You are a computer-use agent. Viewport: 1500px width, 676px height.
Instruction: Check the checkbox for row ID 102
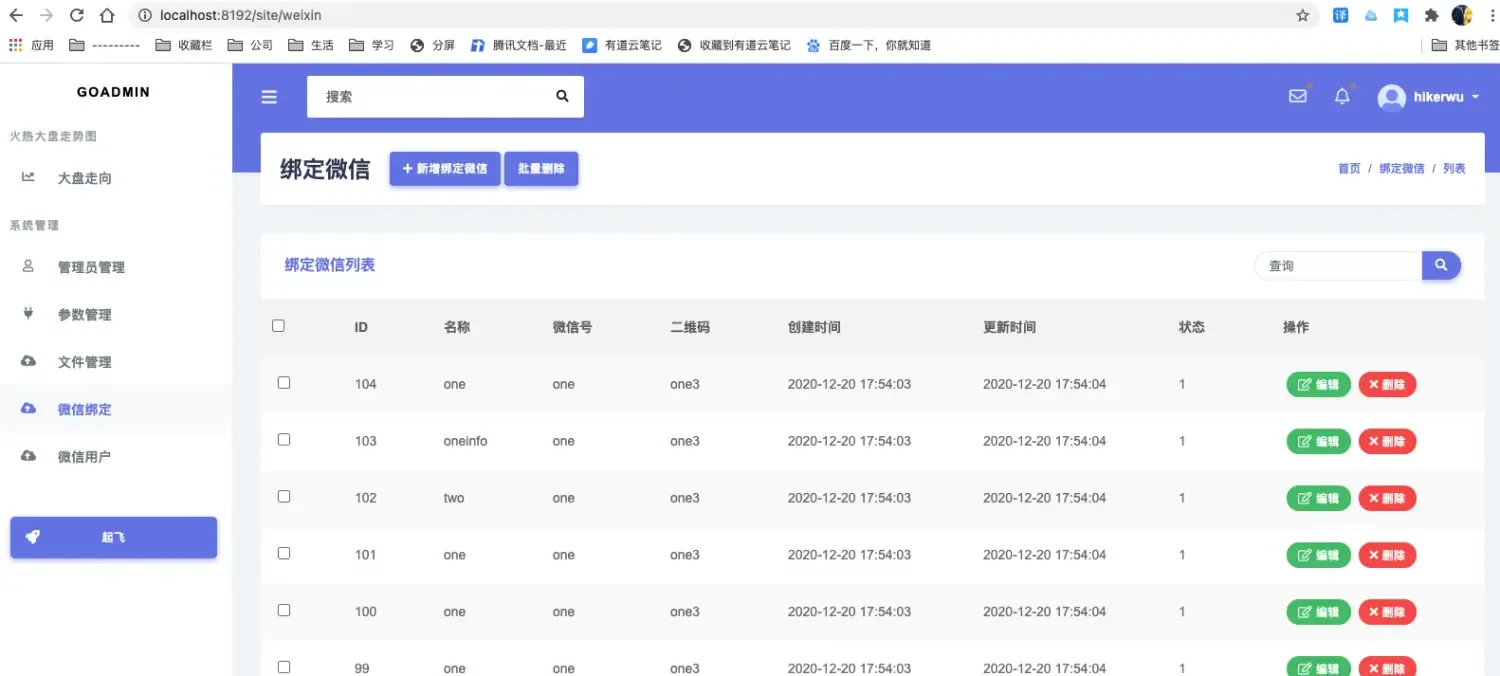[x=283, y=496]
